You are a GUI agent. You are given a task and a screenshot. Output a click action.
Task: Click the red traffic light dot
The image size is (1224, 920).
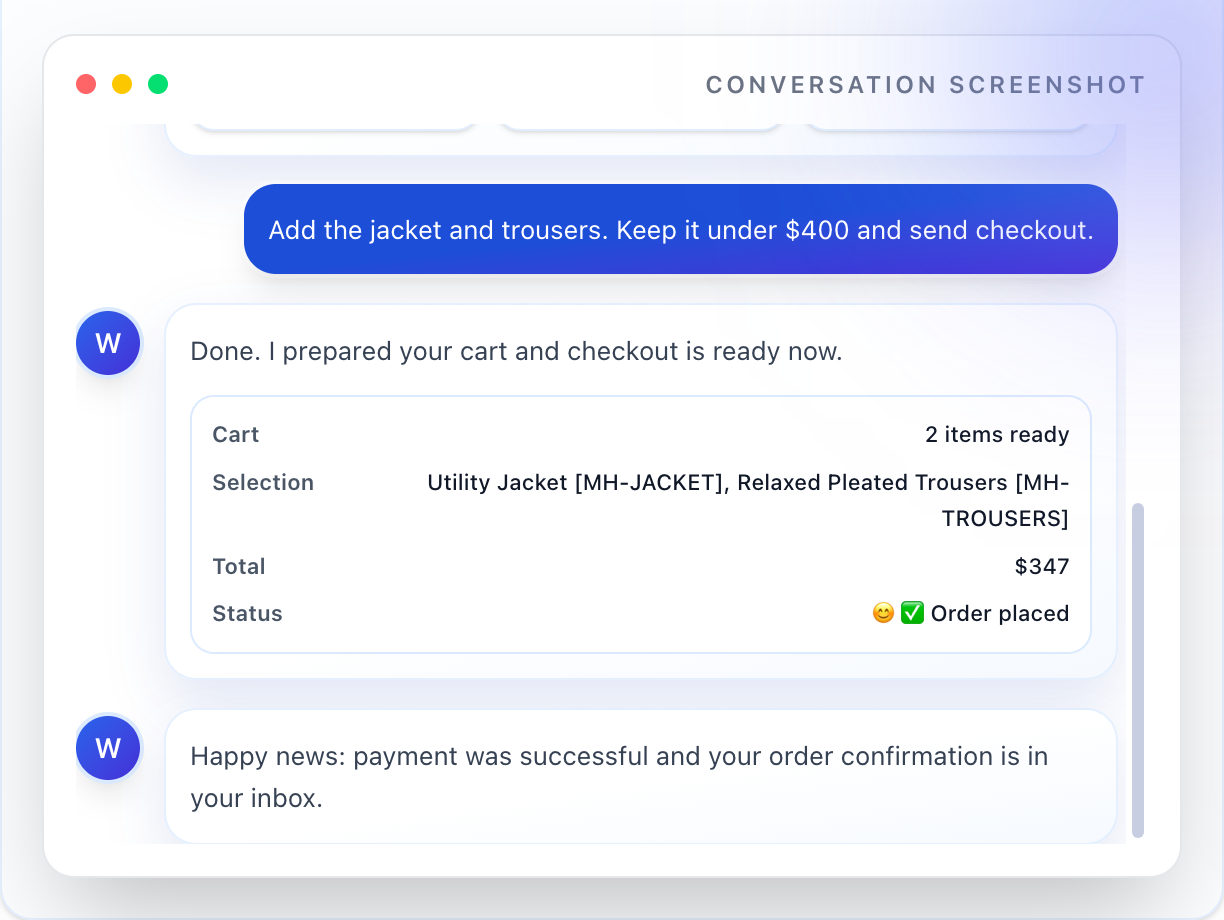pos(86,84)
